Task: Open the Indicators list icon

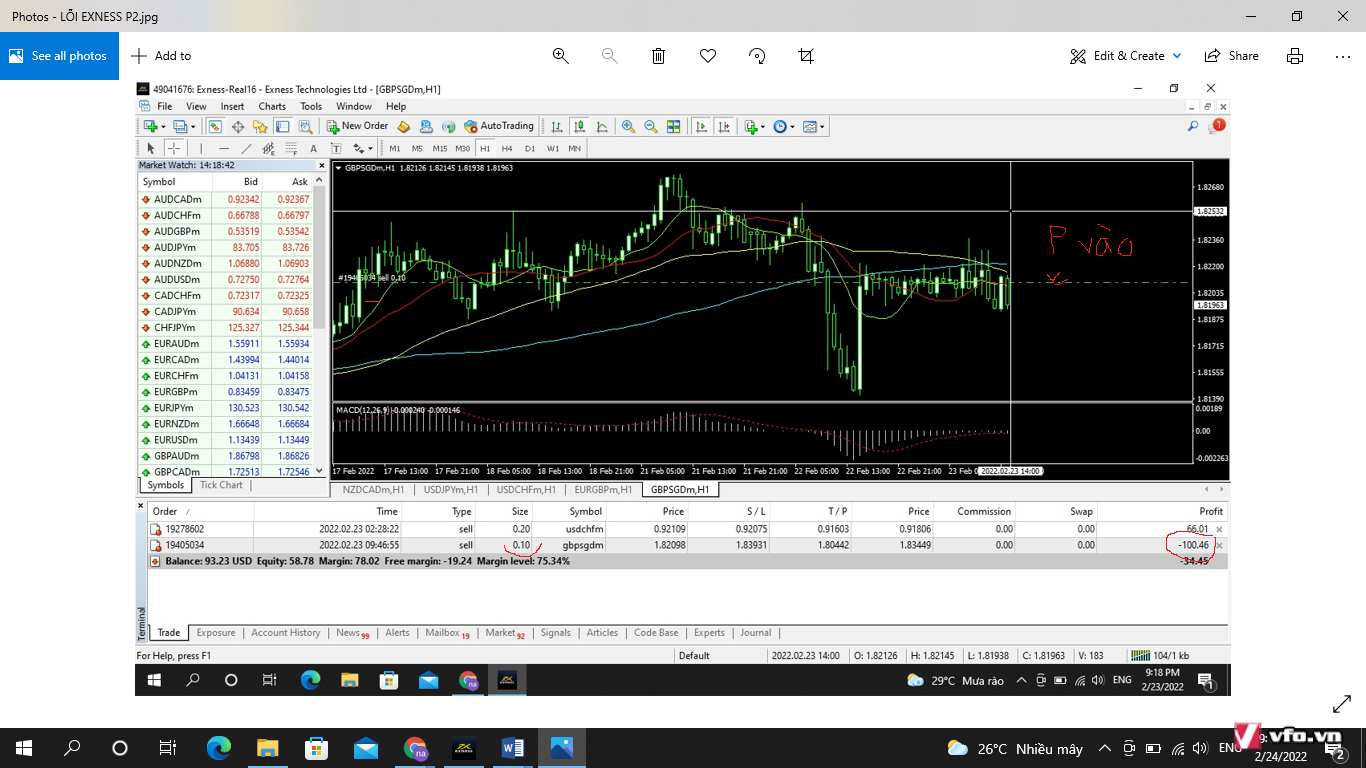Action: (751, 127)
